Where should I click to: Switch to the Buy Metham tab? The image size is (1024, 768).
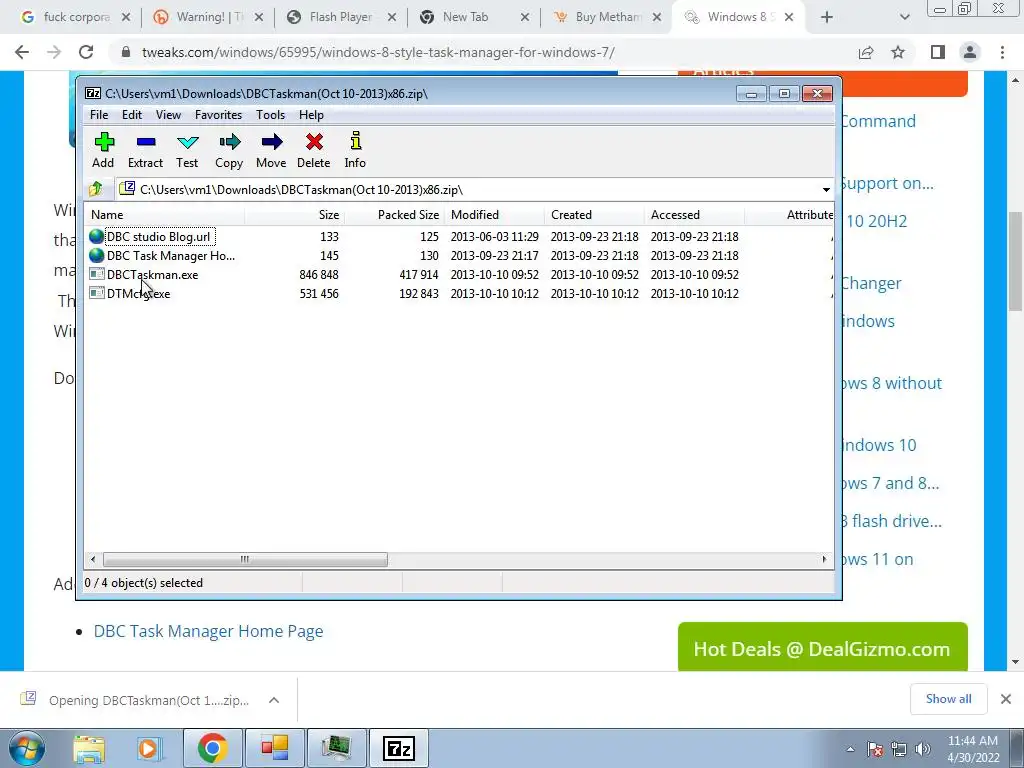608,17
